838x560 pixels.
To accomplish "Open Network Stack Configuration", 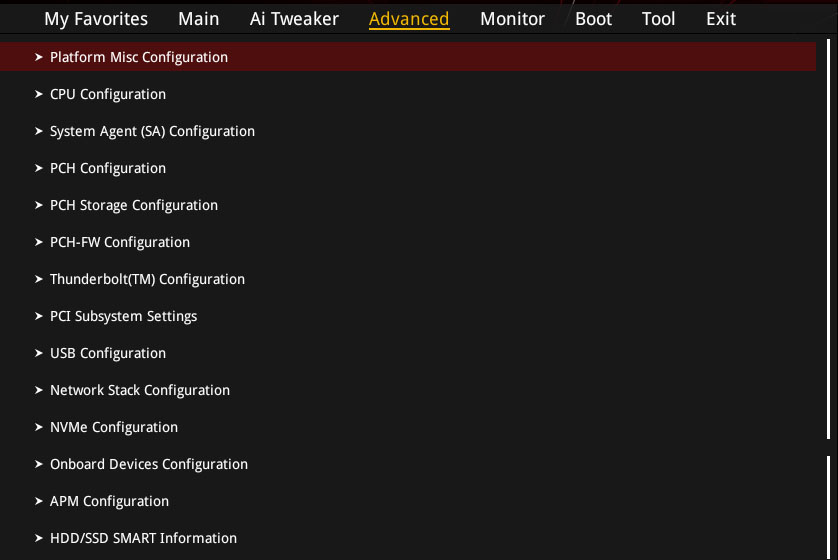I will pyautogui.click(x=140, y=391).
